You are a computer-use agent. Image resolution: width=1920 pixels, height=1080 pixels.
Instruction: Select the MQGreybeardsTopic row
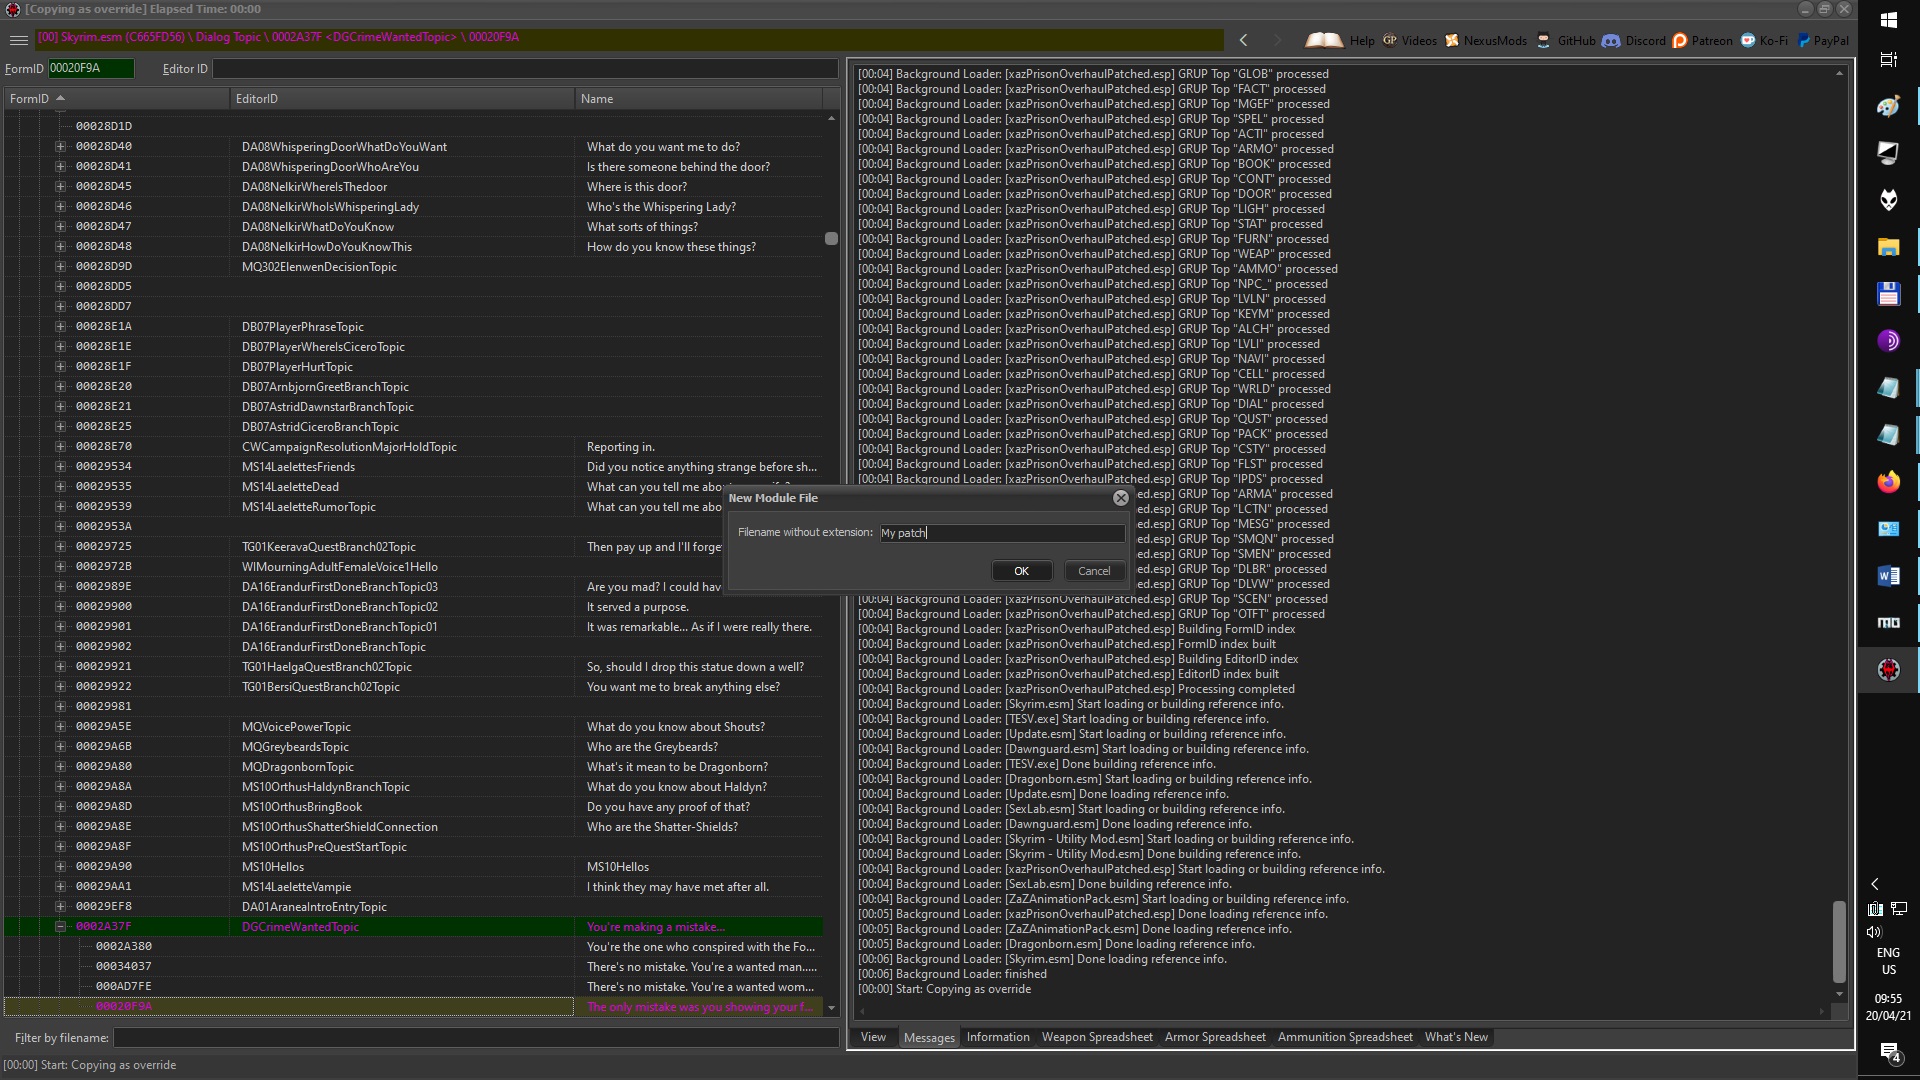[x=413, y=747]
